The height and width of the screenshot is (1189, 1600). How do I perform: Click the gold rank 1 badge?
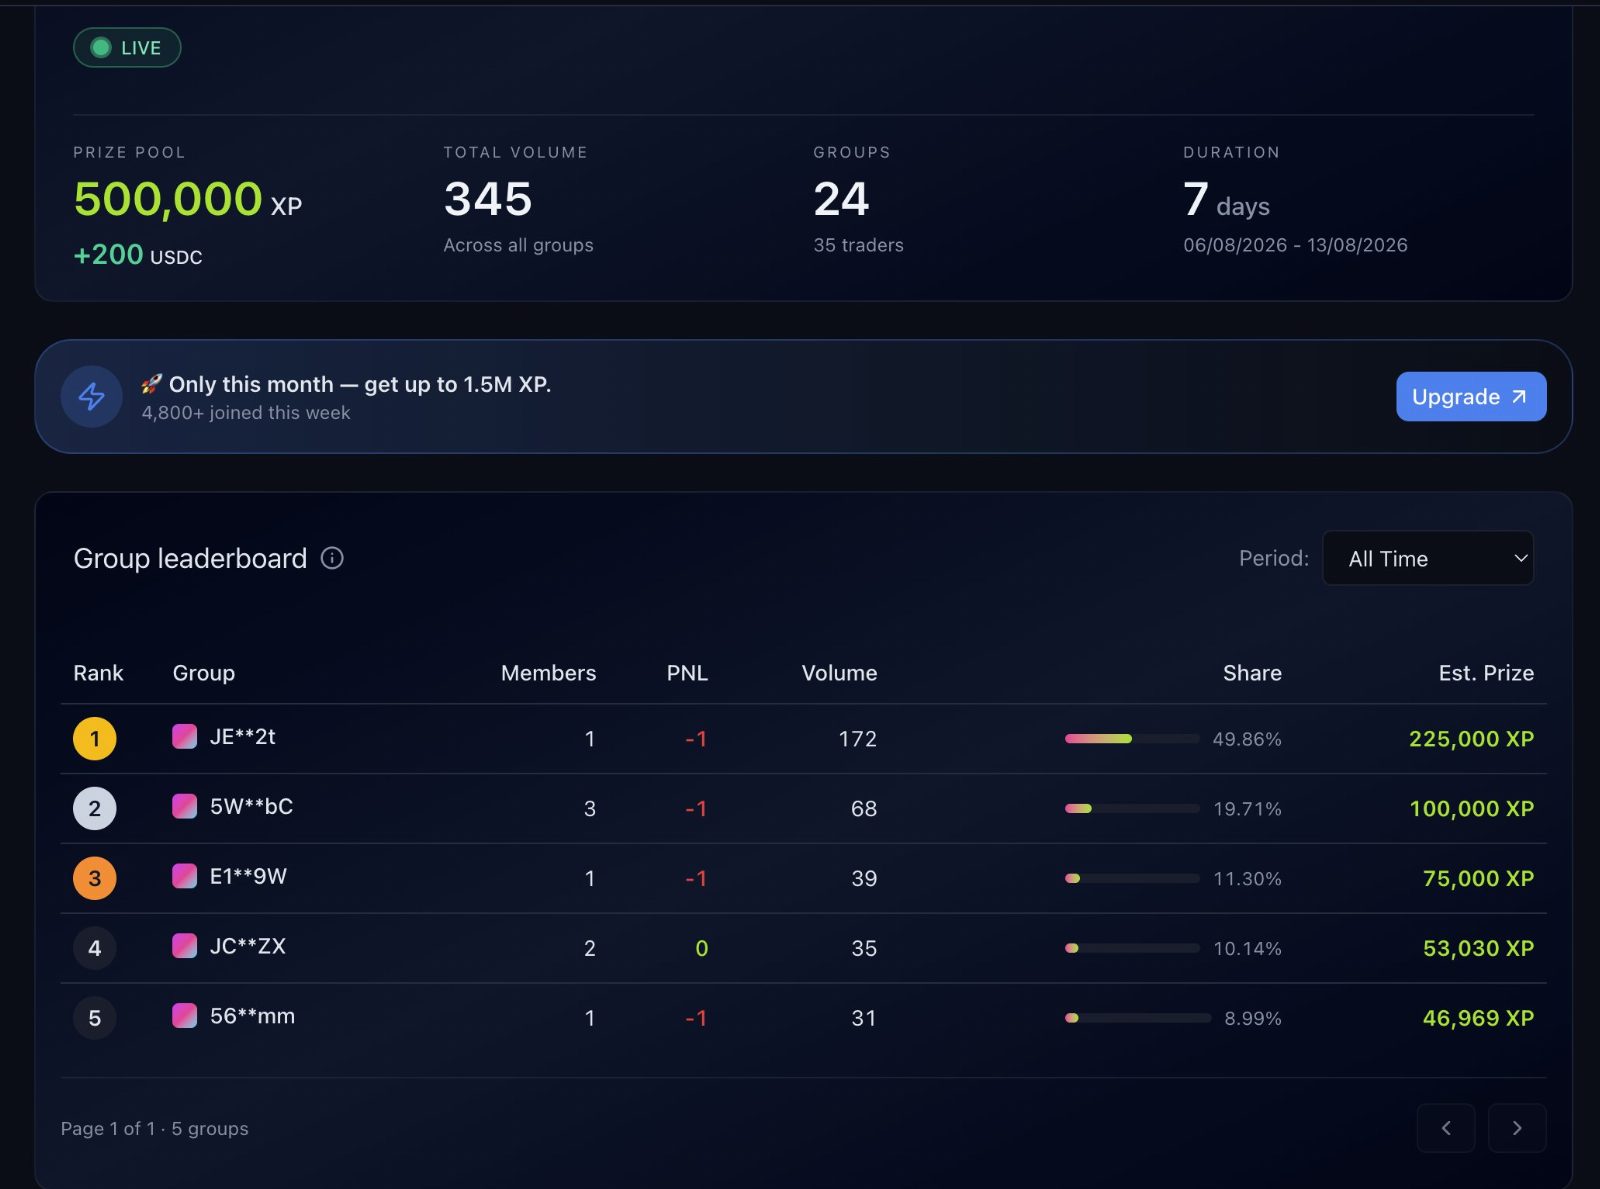click(95, 739)
